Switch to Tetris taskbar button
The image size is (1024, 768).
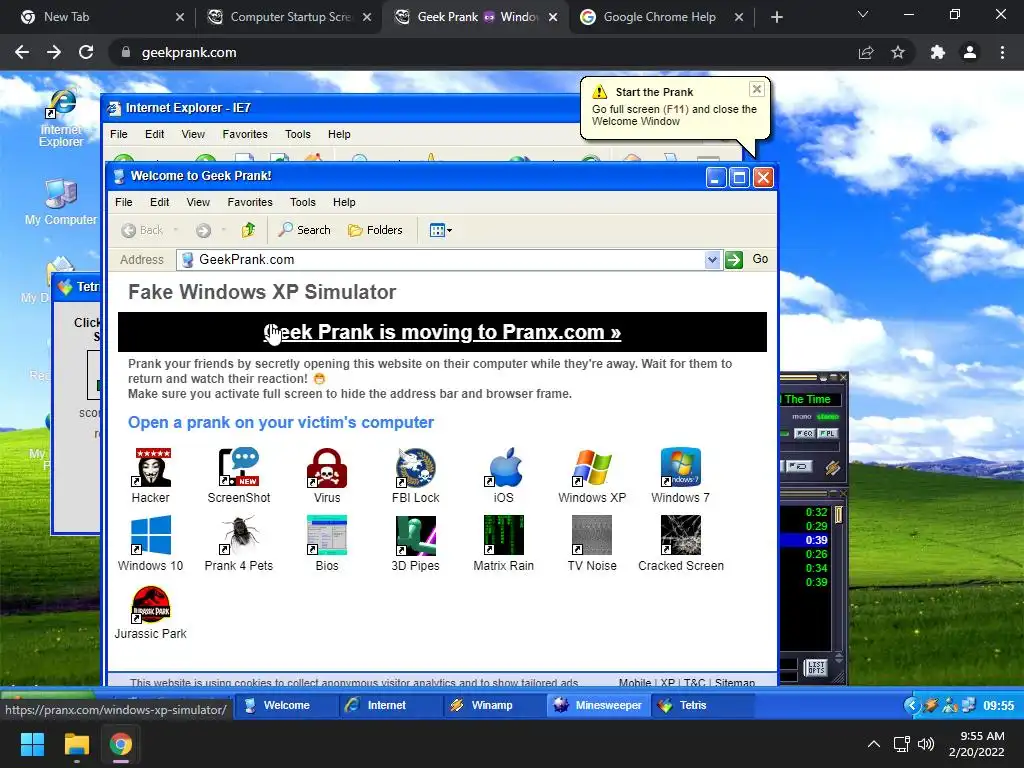[702, 705]
